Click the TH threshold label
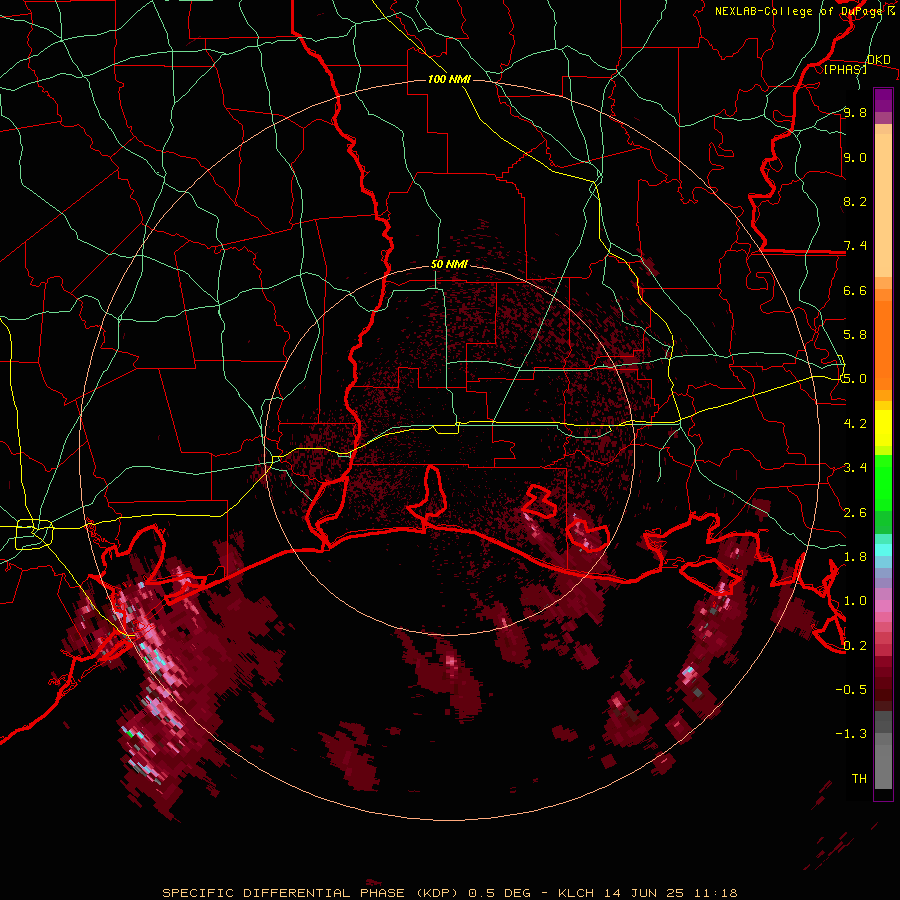Image resolution: width=900 pixels, height=900 pixels. point(859,779)
